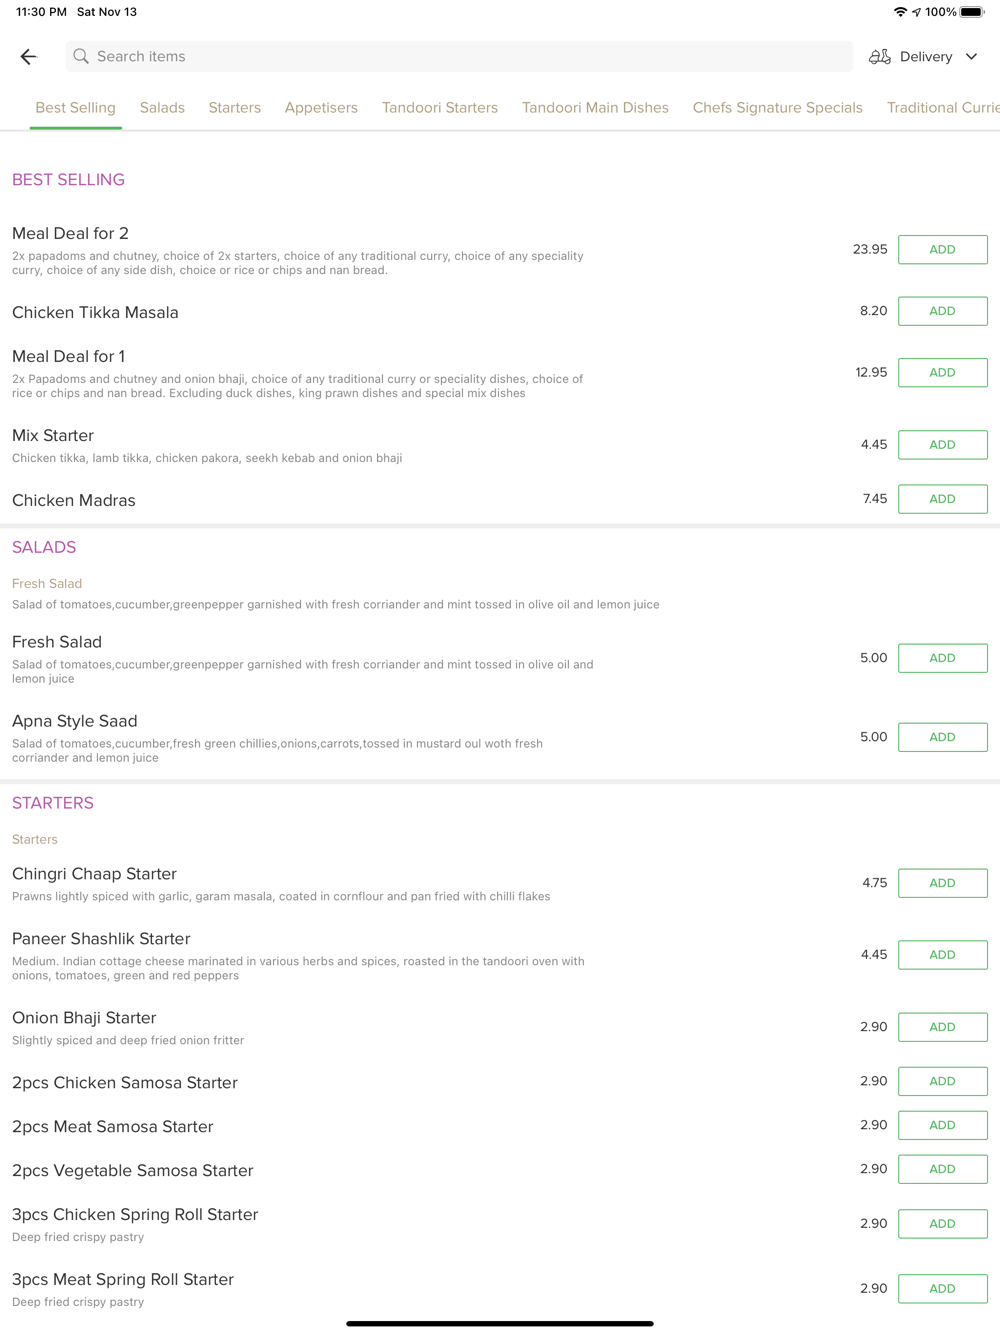Switch to the Salads tab
The width and height of the screenshot is (1000, 1334).
pos(162,108)
